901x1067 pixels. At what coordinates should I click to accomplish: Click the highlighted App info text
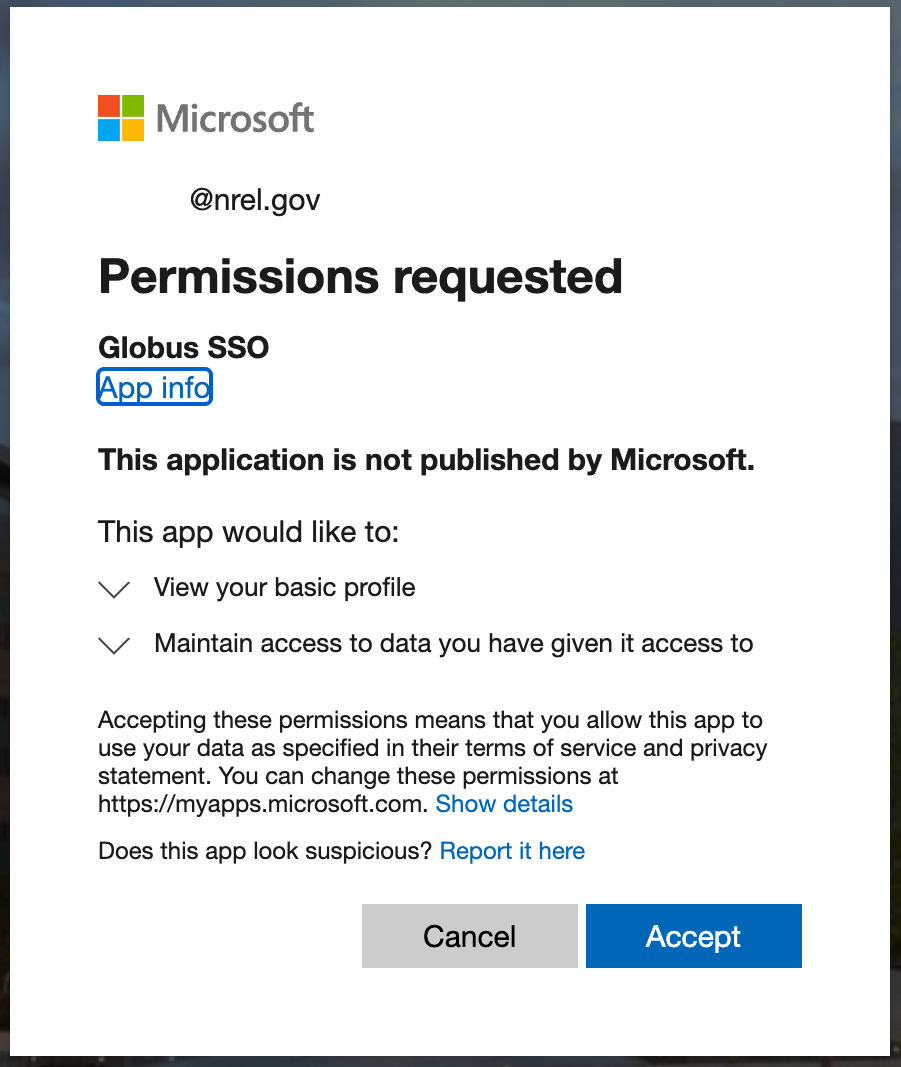[x=154, y=387]
